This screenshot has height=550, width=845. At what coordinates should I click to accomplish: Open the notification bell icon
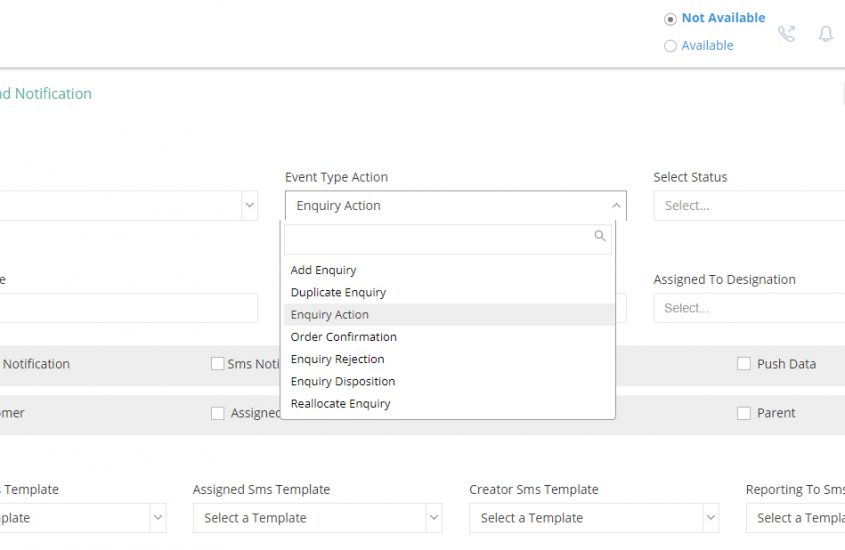[x=826, y=34]
